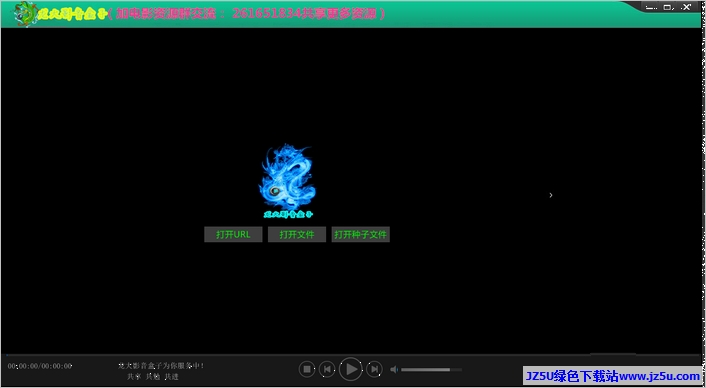
Task: Expand the side panel arrow
Action: tap(551, 195)
